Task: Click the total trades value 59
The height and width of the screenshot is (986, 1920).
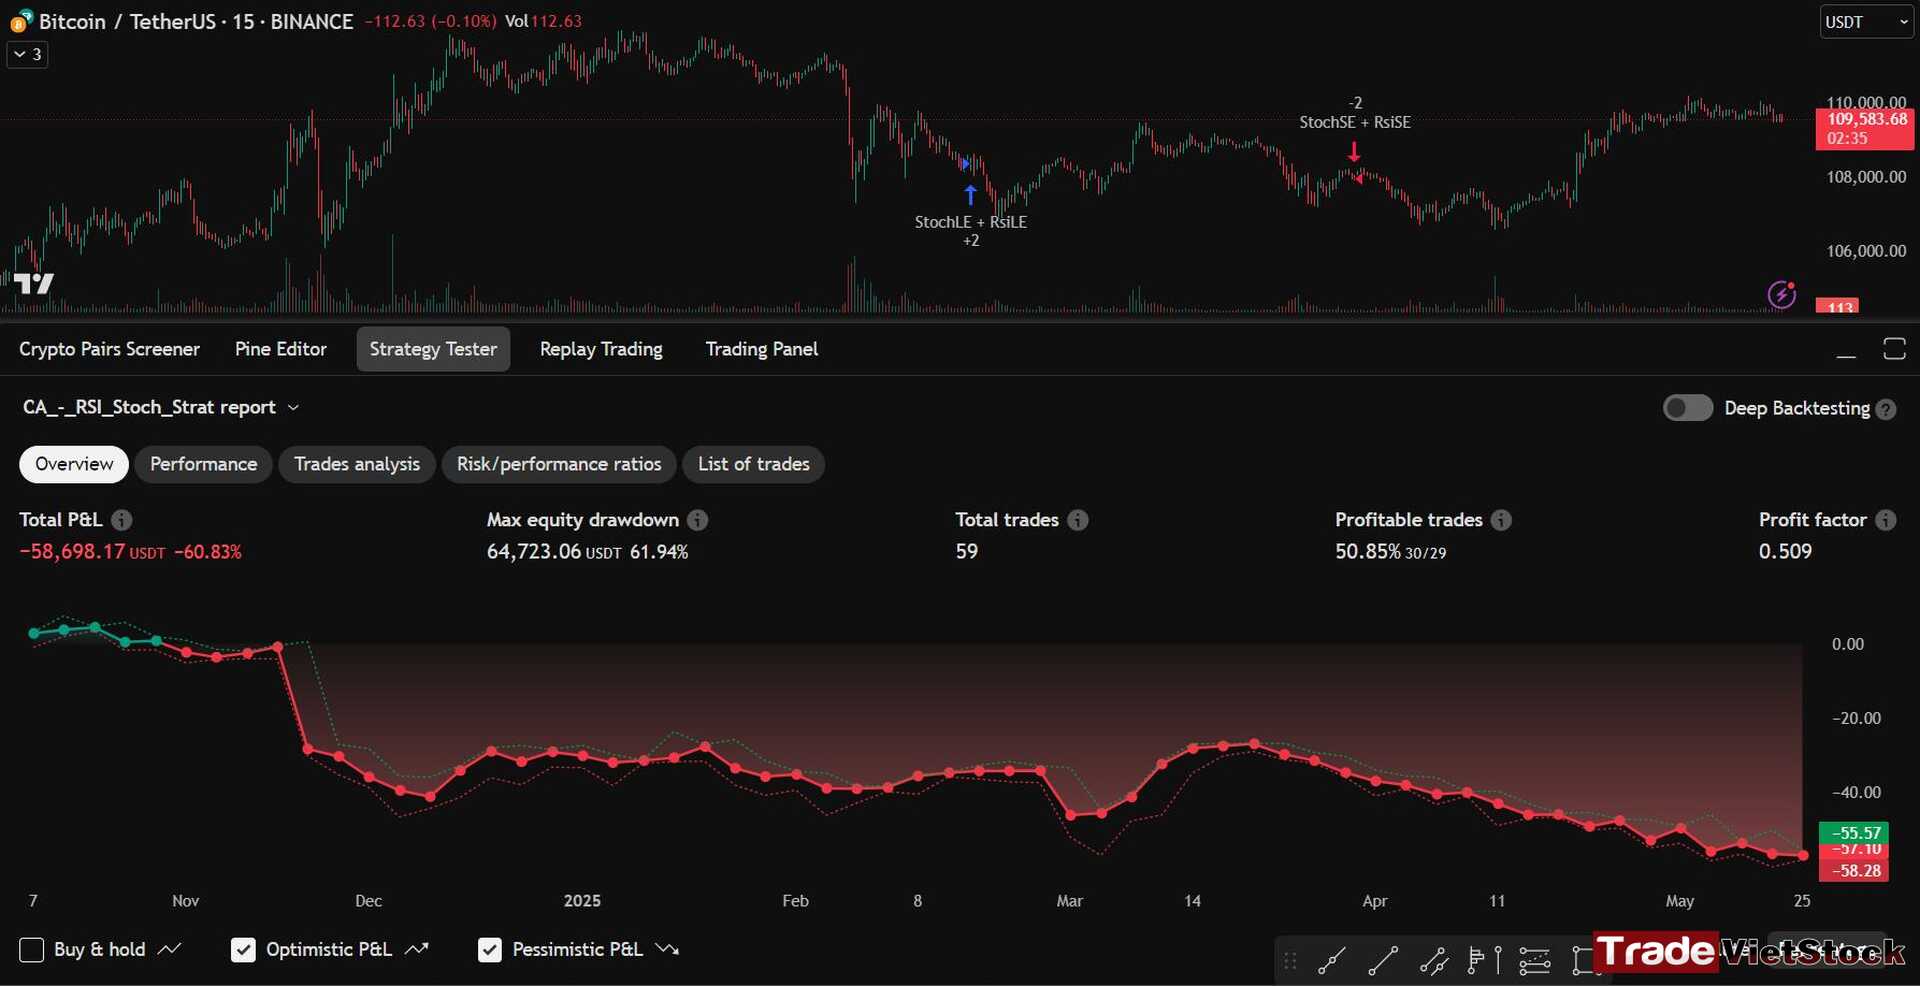Action: 967,552
